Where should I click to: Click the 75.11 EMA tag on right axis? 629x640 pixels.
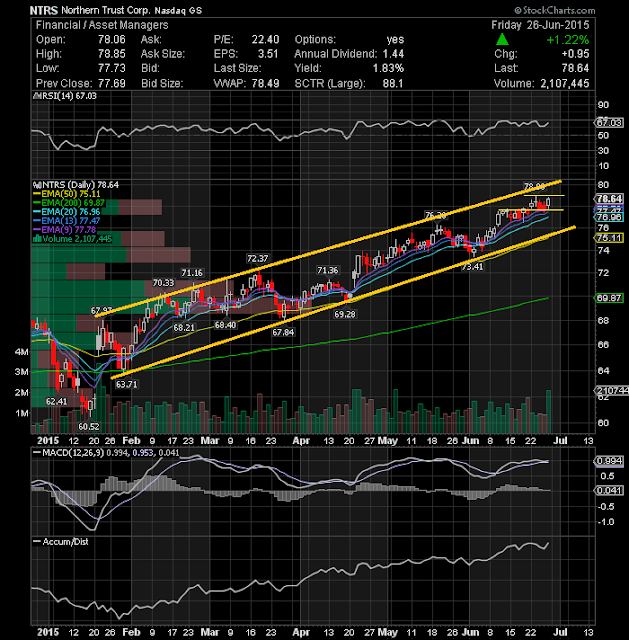[609, 238]
